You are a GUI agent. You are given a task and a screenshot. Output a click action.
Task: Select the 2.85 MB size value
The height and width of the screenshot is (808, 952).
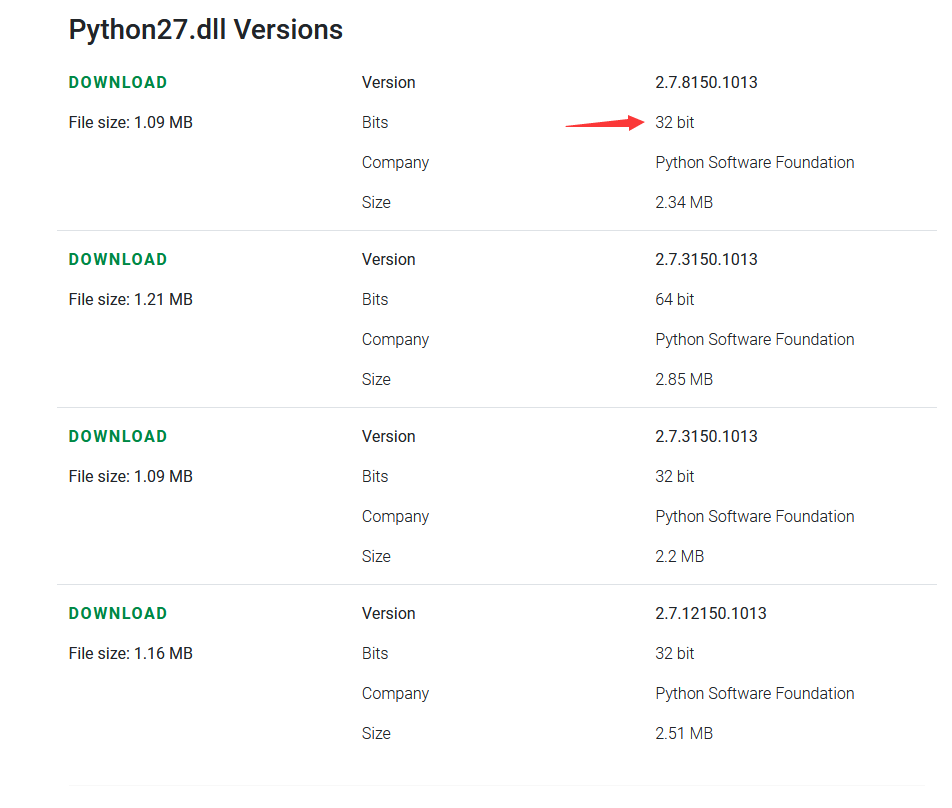pos(684,379)
